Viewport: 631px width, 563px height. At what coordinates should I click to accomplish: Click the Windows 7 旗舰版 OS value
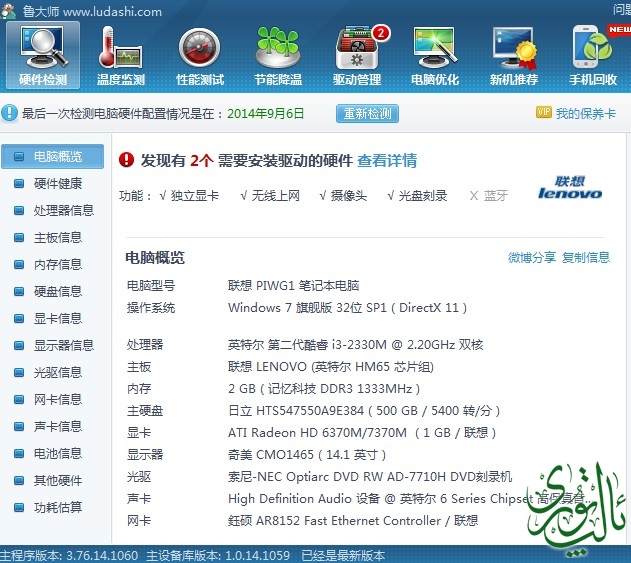tap(347, 308)
